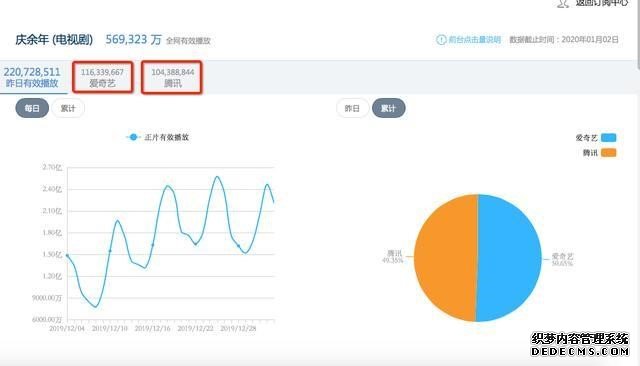Switch line chart to 累计 view
640x366 pixels.
(68, 108)
